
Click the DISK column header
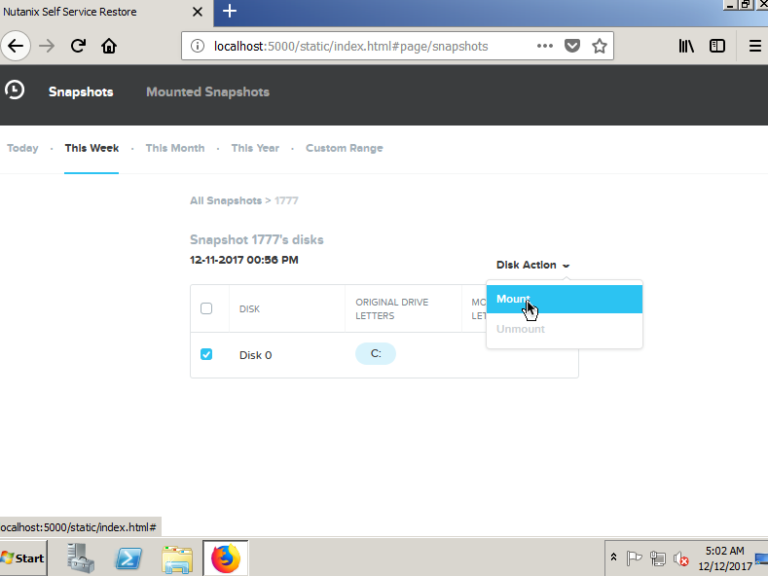point(249,309)
